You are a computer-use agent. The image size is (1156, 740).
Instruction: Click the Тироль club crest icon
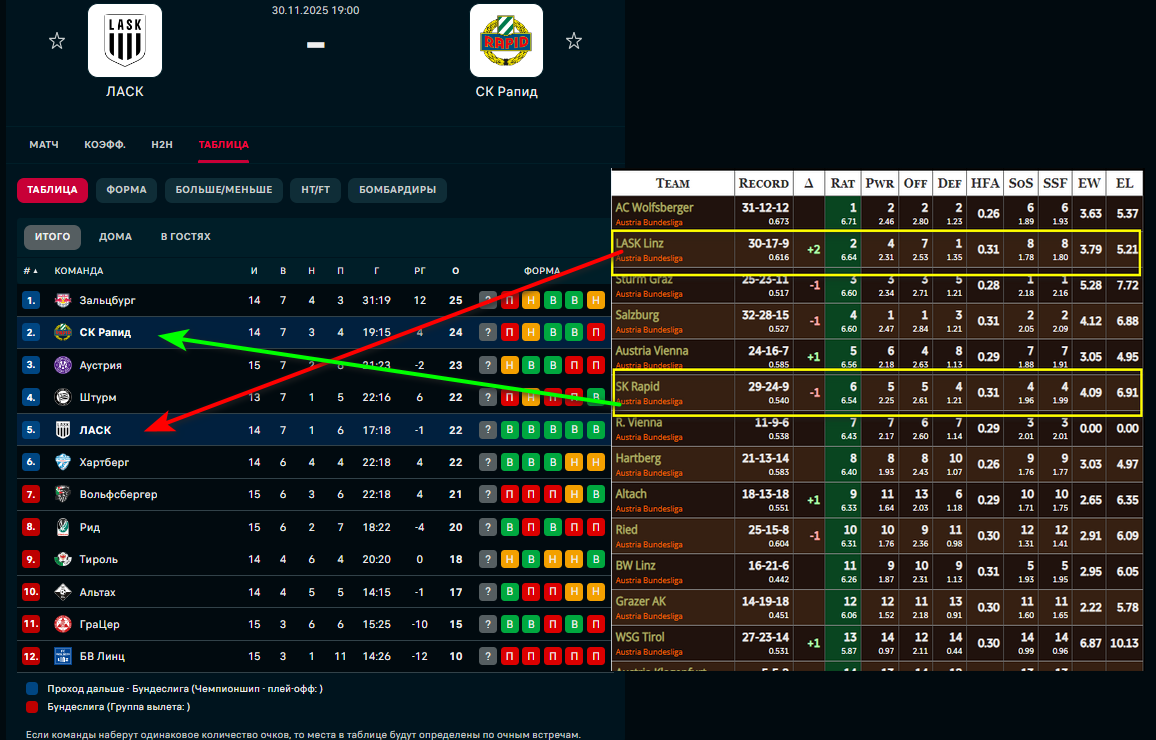click(x=63, y=560)
